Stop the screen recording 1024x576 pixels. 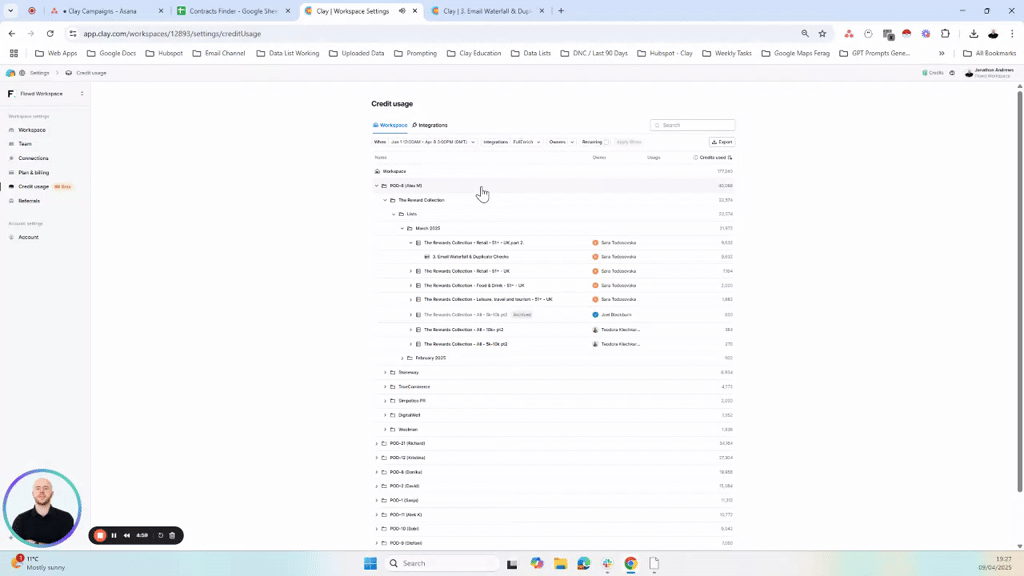click(x=100, y=535)
